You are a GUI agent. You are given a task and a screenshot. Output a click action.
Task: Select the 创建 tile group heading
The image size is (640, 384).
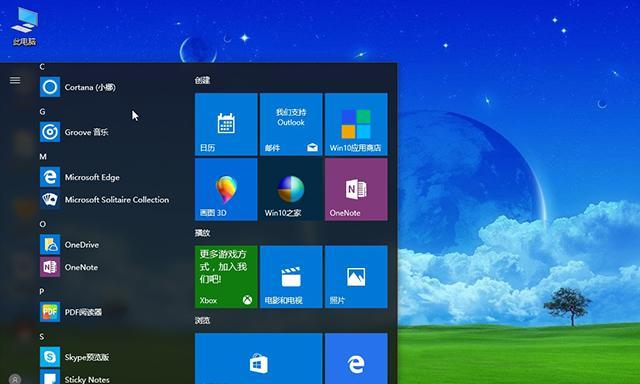(202, 80)
